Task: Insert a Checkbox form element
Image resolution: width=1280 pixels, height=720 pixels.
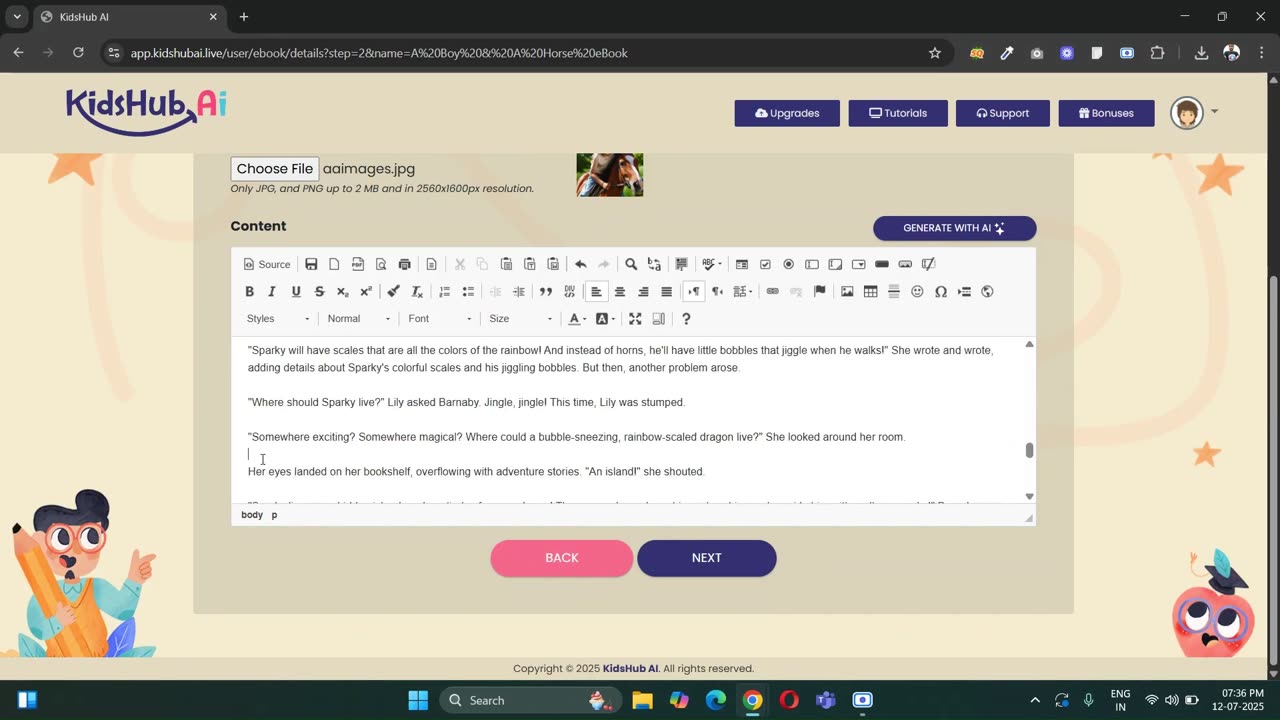Action: [x=765, y=264]
